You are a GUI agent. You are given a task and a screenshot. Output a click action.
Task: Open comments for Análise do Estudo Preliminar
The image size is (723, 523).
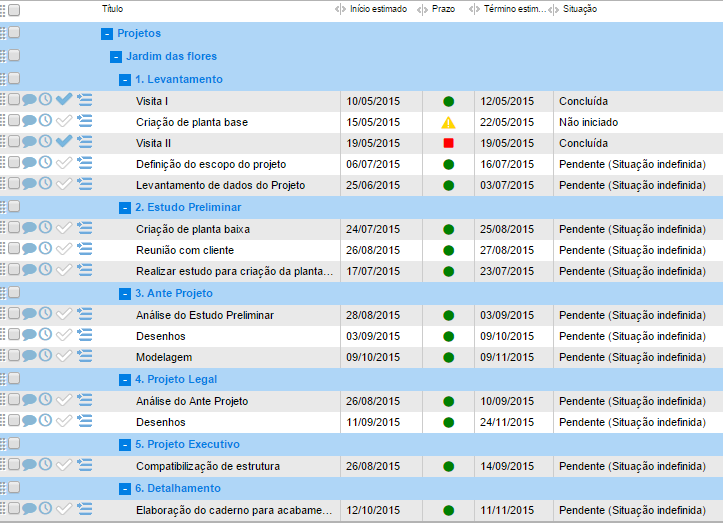click(x=29, y=314)
